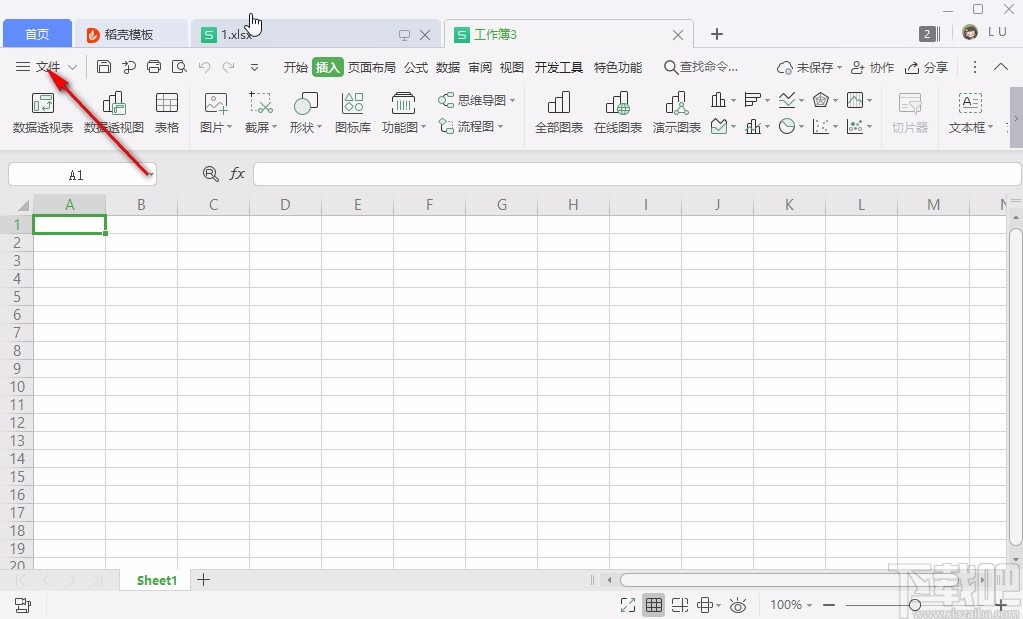Expand the Flowchart (流程图) dropdown arrow
Viewport: 1023px width, 619px height.
tap(501, 126)
